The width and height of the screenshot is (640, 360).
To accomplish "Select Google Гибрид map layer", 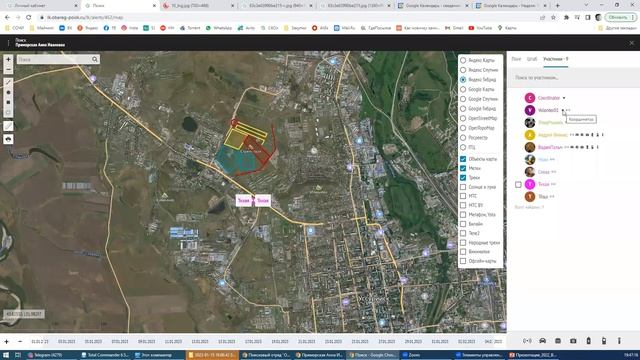I will point(463,109).
